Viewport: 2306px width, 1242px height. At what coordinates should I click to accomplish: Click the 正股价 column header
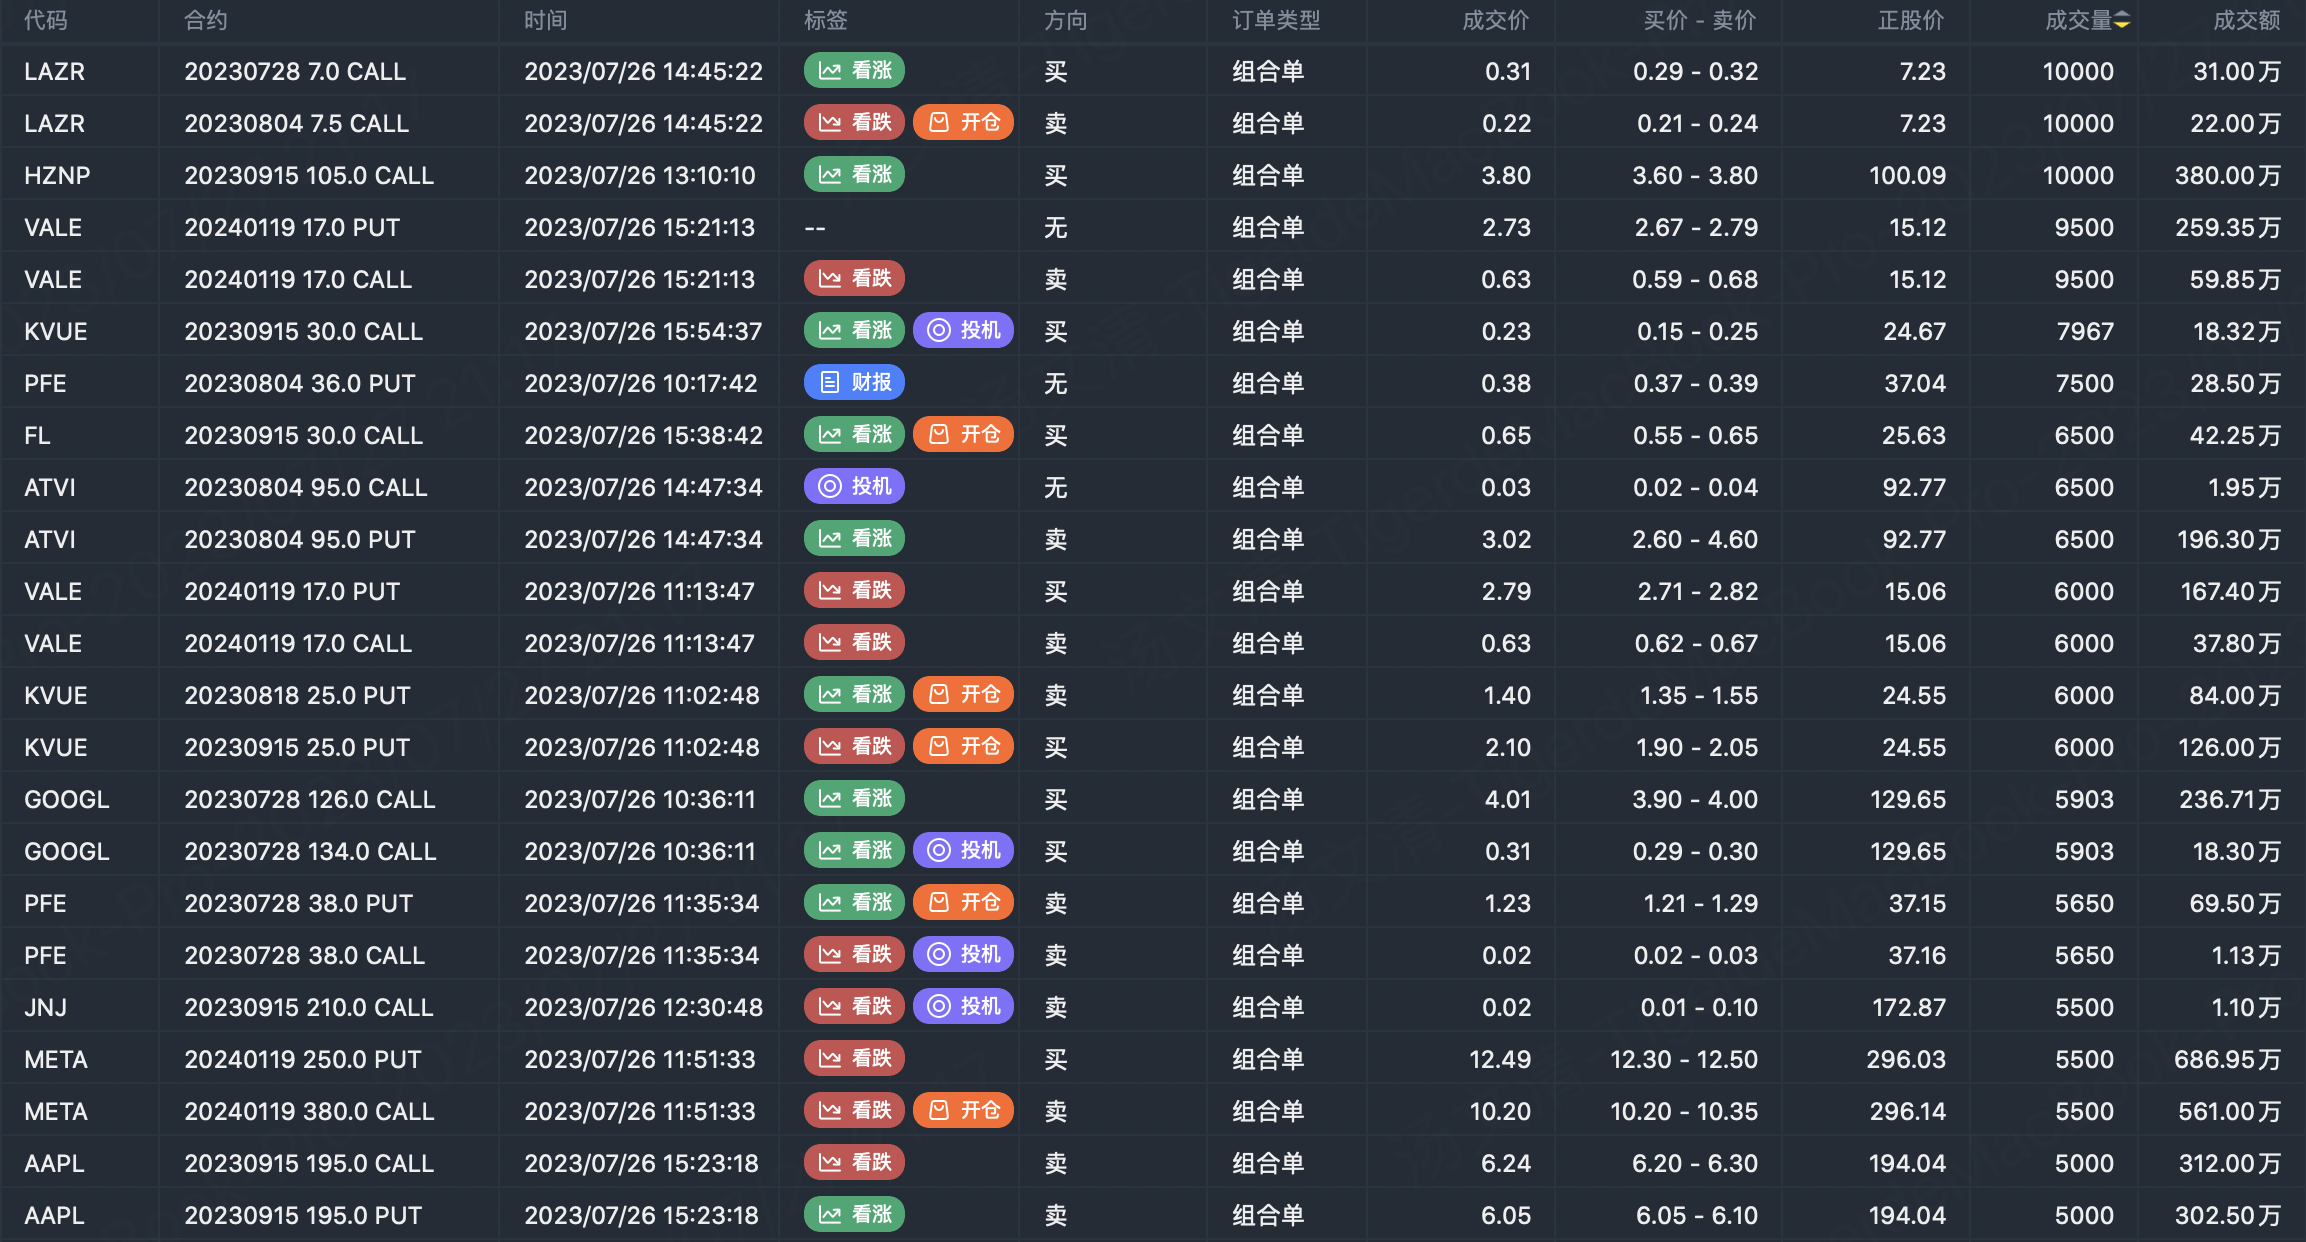[1911, 20]
